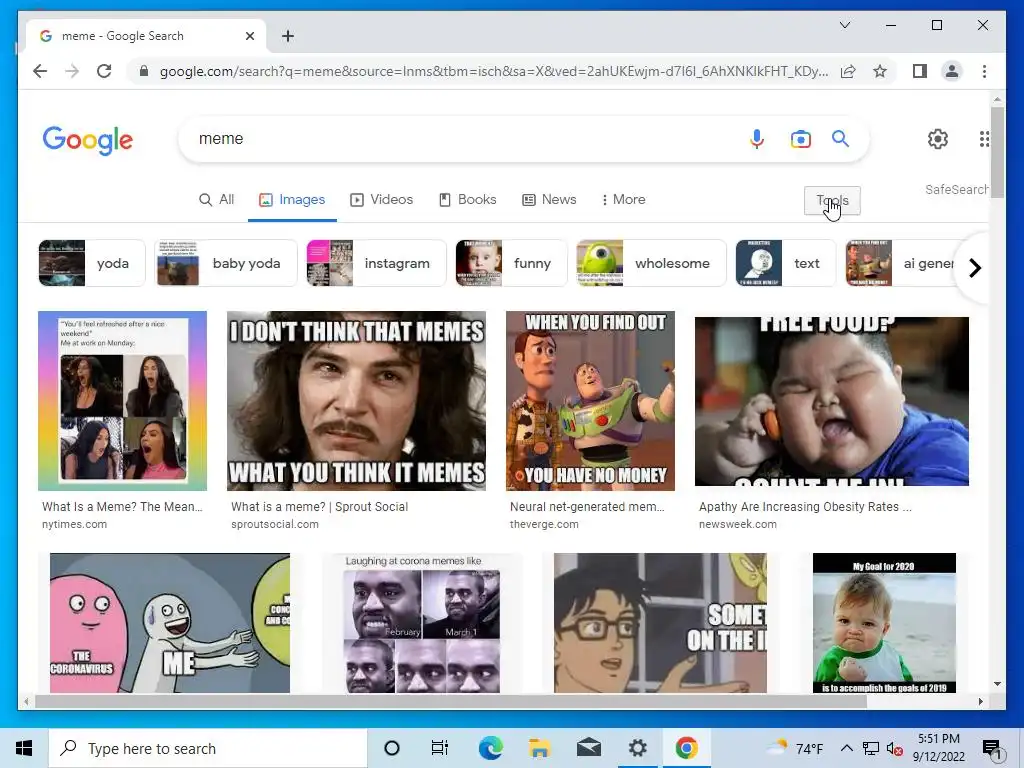This screenshot has height=768, width=1024.
Task: Reload the Google search page
Action: tap(104, 71)
